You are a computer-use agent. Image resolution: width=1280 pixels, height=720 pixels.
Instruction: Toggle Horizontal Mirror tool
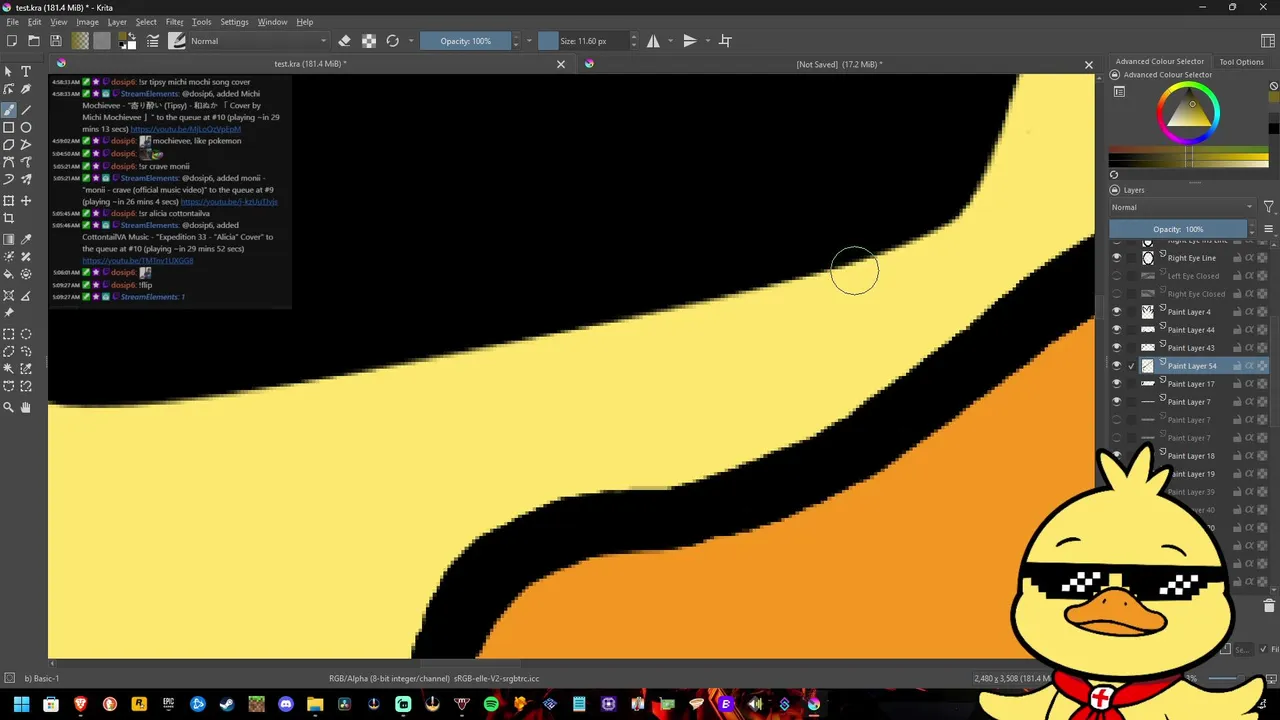(653, 41)
